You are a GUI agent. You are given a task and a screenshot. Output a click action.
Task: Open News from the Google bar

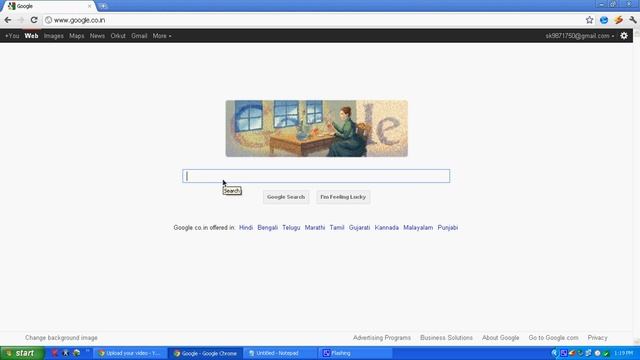click(x=97, y=36)
